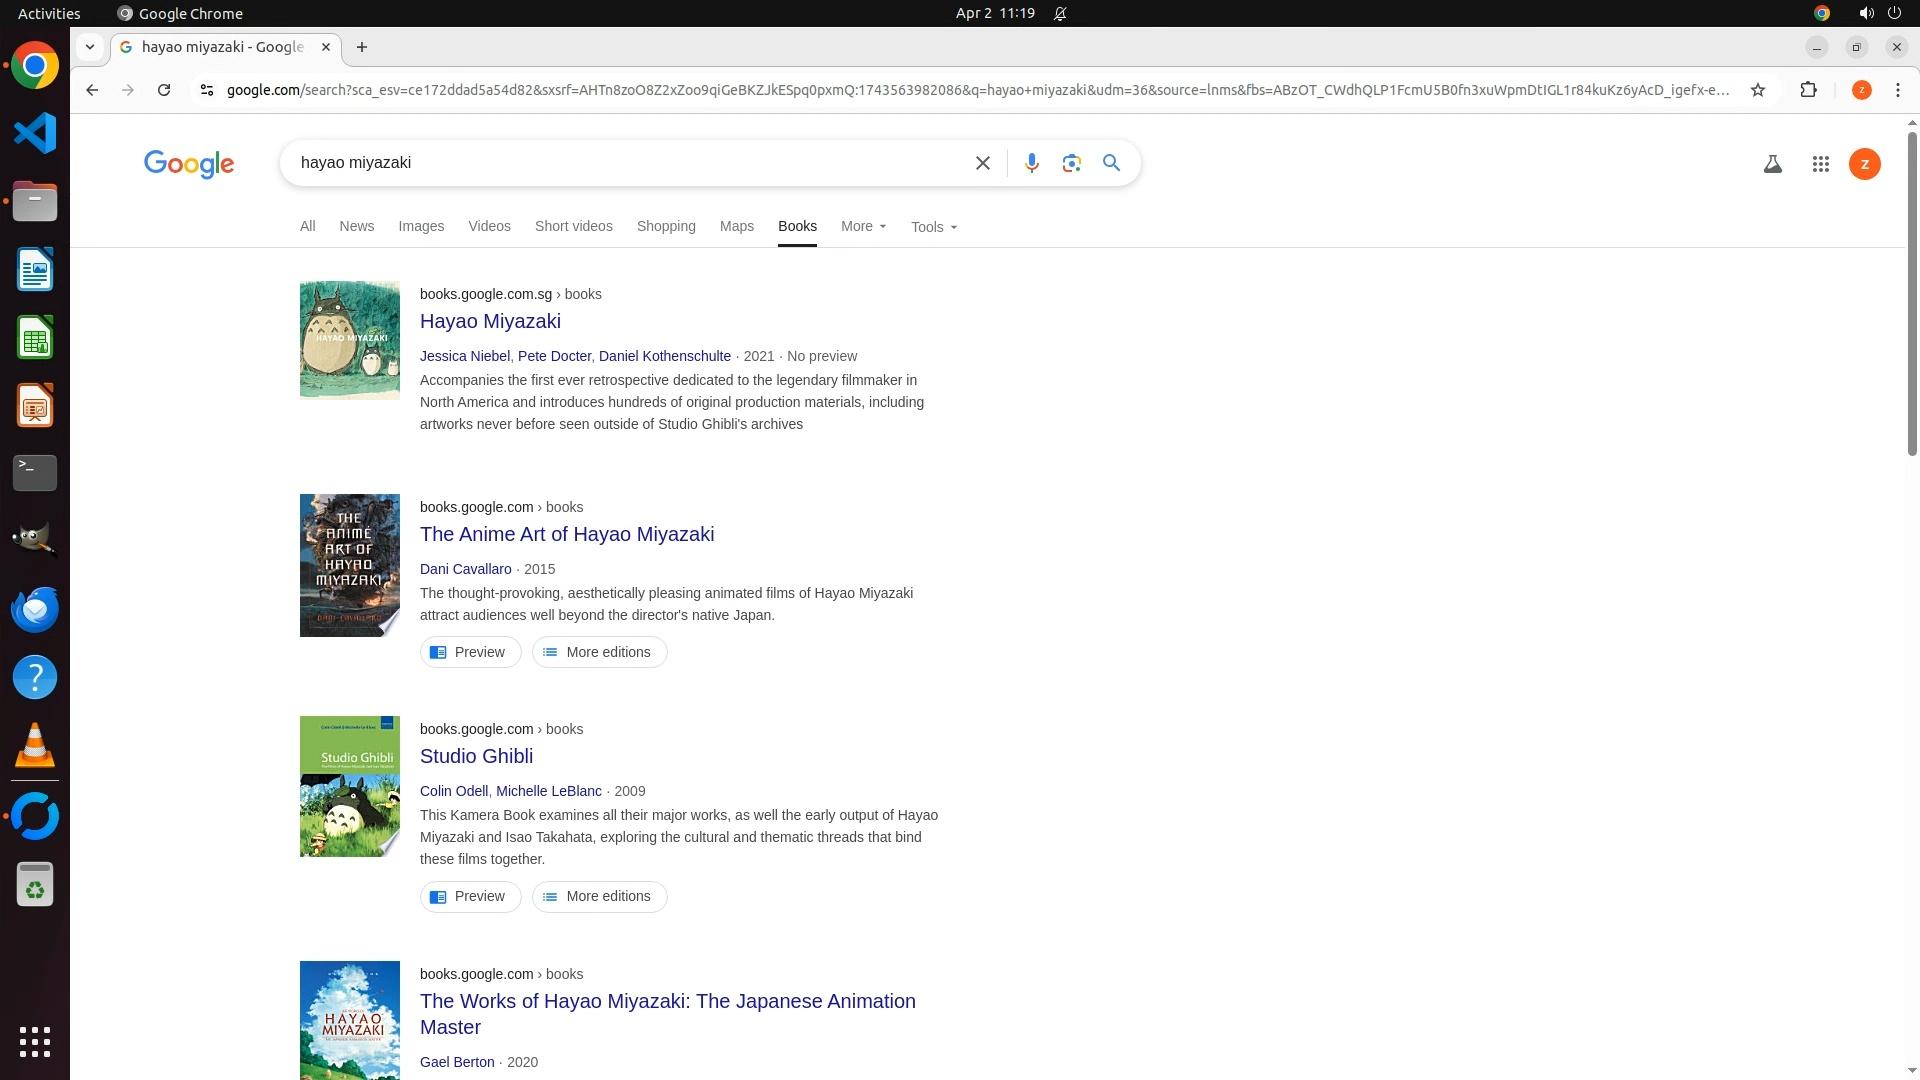
Task: Open Chrome extensions puzzle icon
Action: 1808,90
